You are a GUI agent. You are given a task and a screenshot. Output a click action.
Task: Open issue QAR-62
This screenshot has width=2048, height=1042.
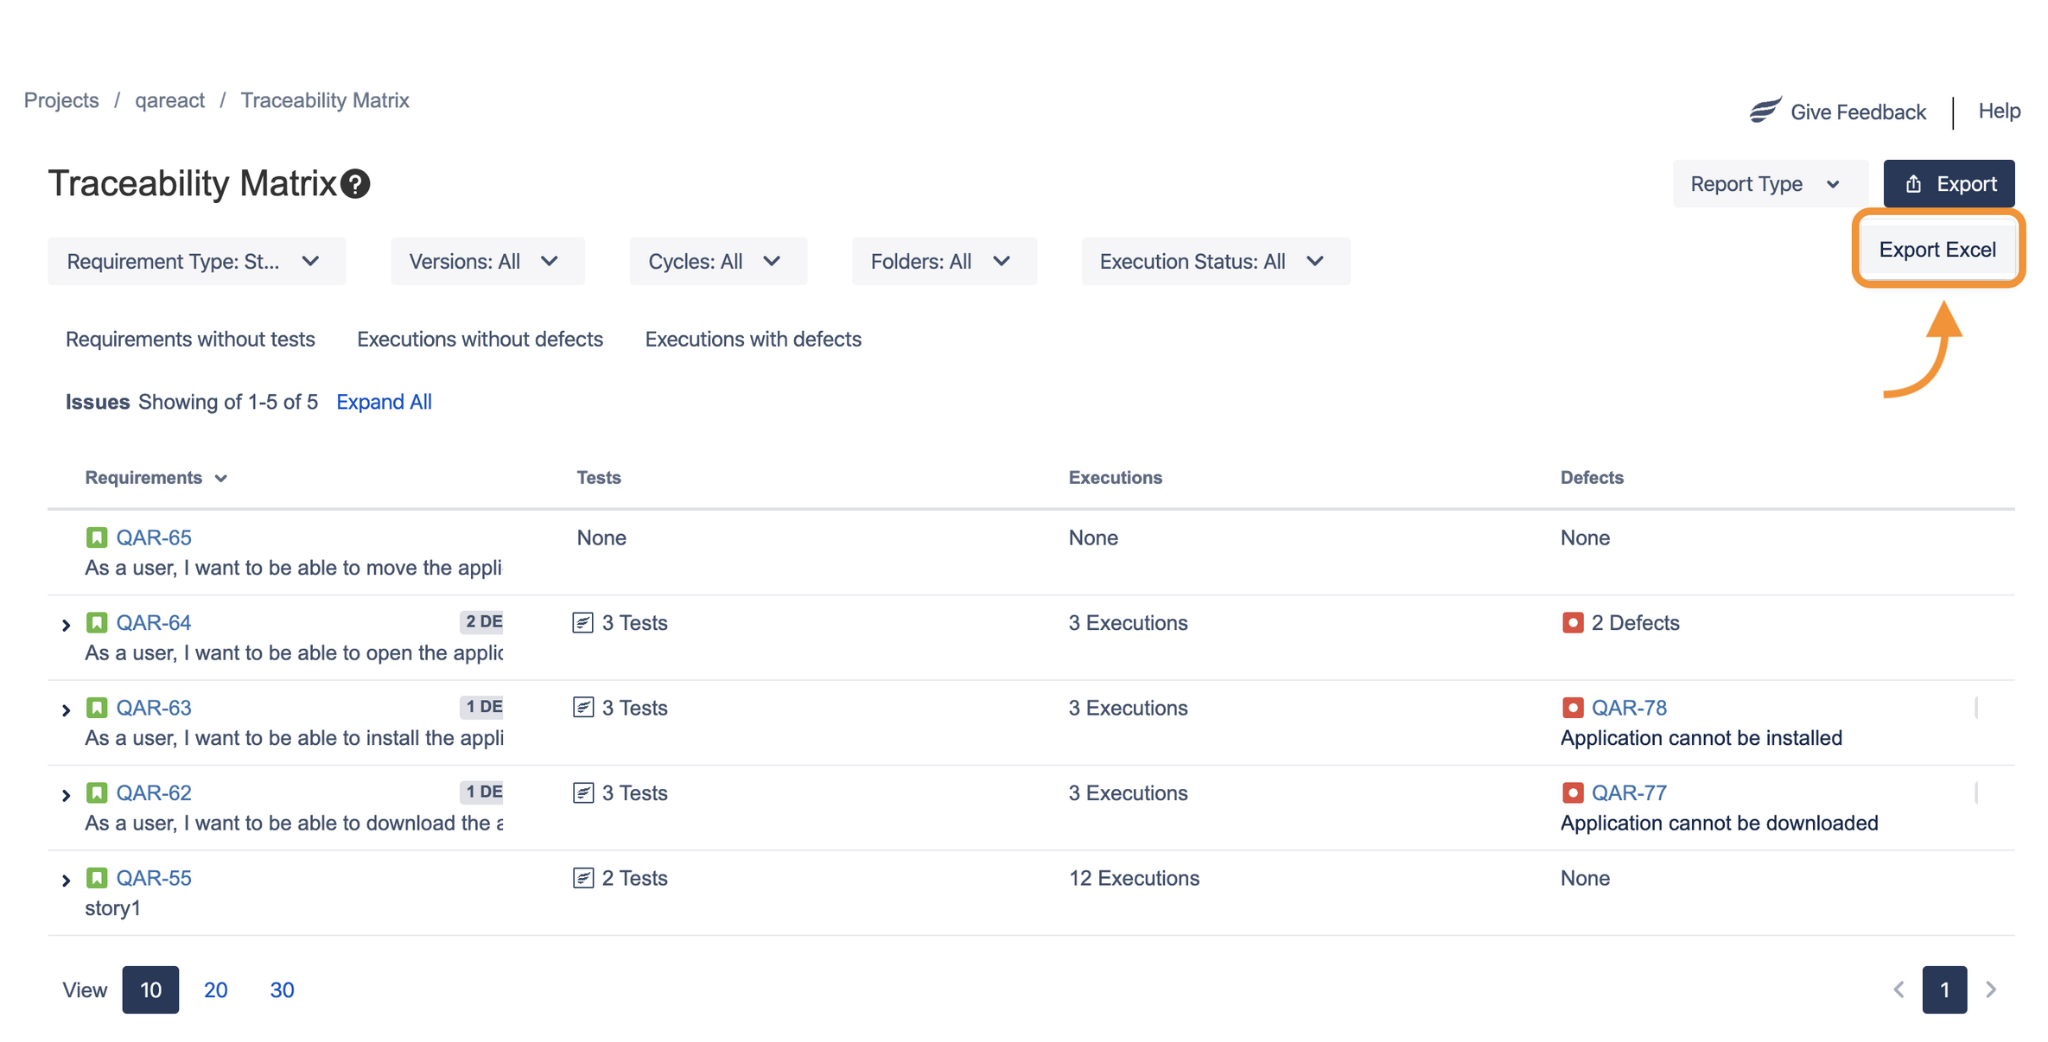(x=154, y=793)
